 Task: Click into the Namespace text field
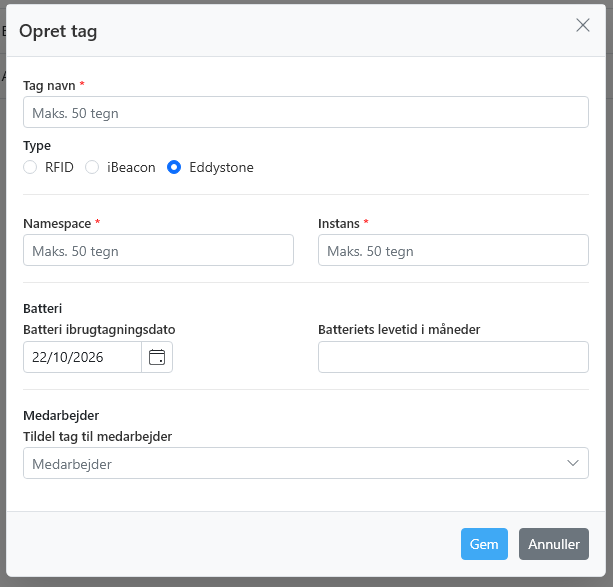tap(158, 250)
